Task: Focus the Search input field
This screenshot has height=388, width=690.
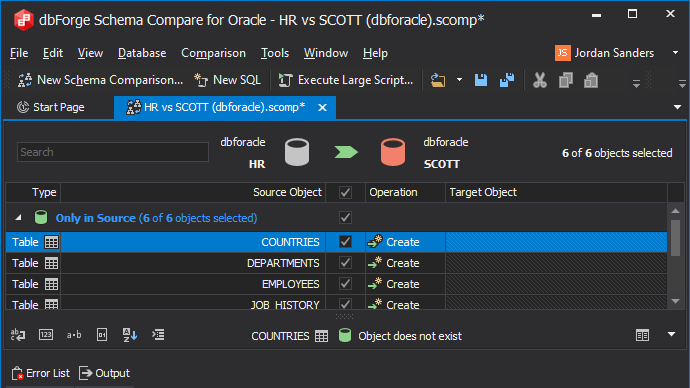Action: pyautogui.click(x=113, y=152)
